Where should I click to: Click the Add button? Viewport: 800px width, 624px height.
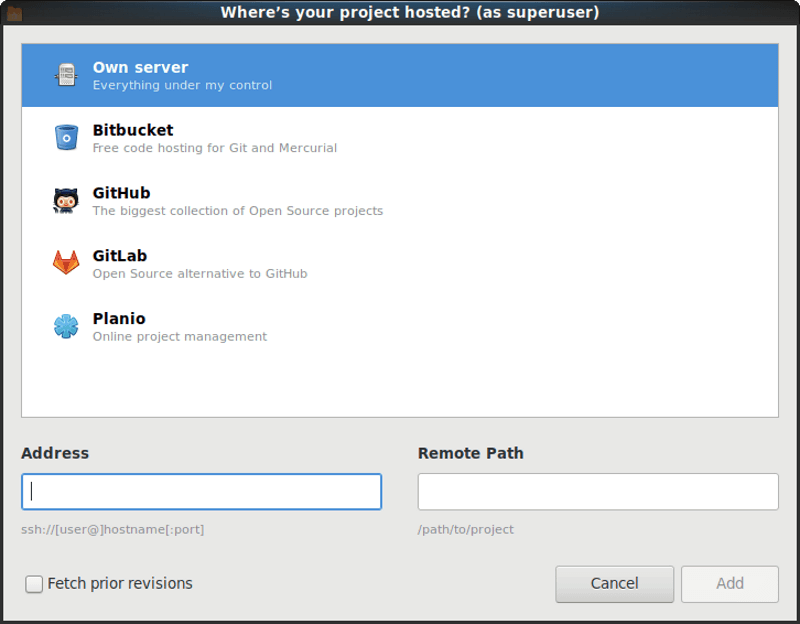(x=729, y=584)
